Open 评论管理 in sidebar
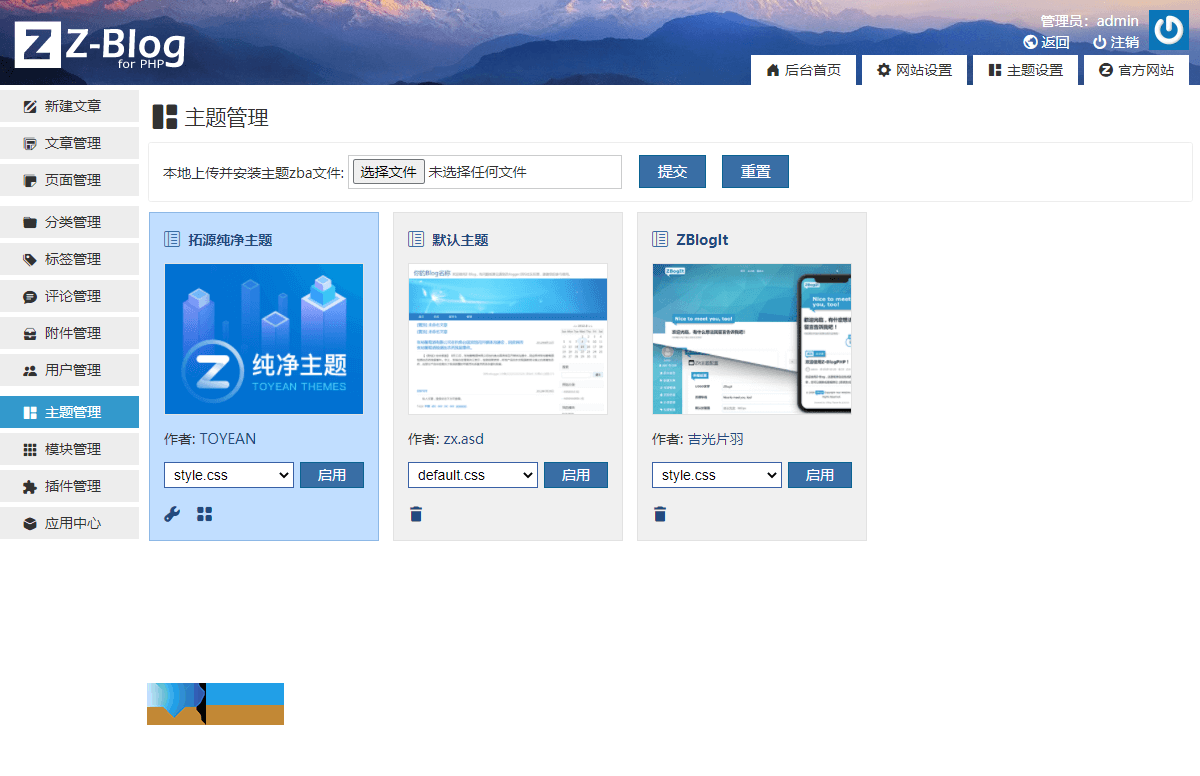 [69, 296]
